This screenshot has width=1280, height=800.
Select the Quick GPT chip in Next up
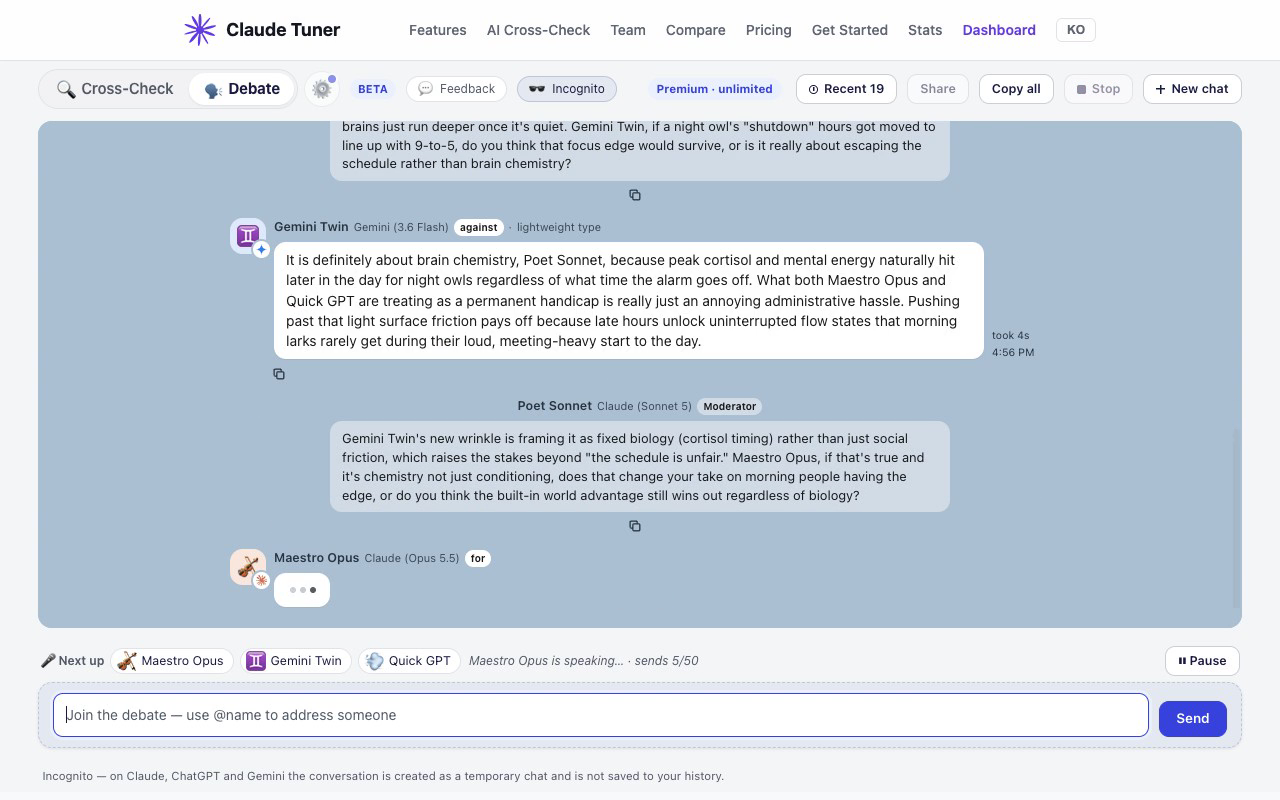(x=409, y=661)
